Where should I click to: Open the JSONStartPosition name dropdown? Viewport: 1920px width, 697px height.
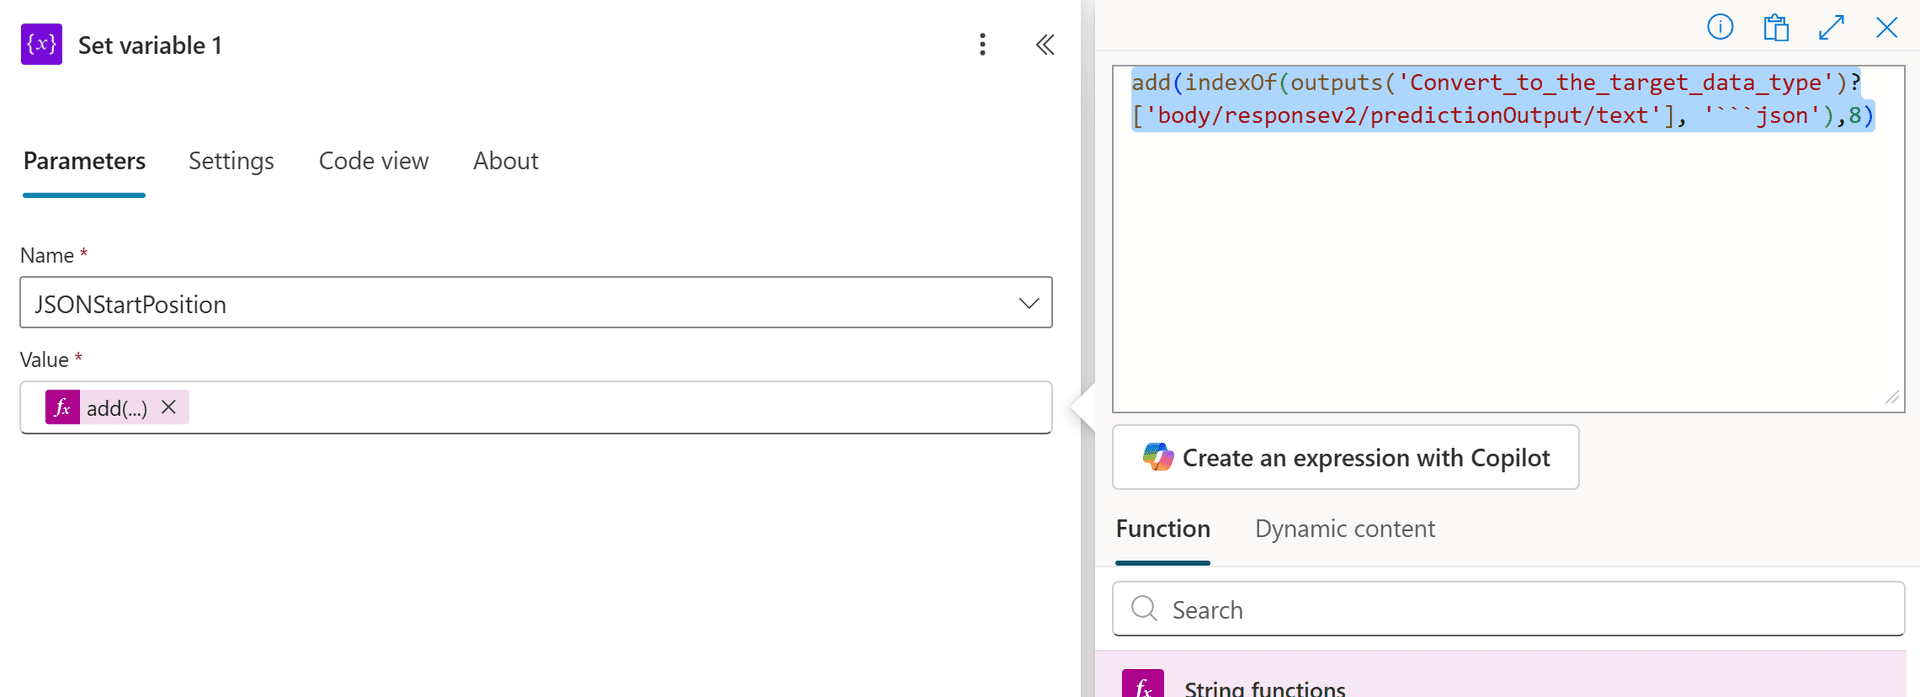point(536,303)
